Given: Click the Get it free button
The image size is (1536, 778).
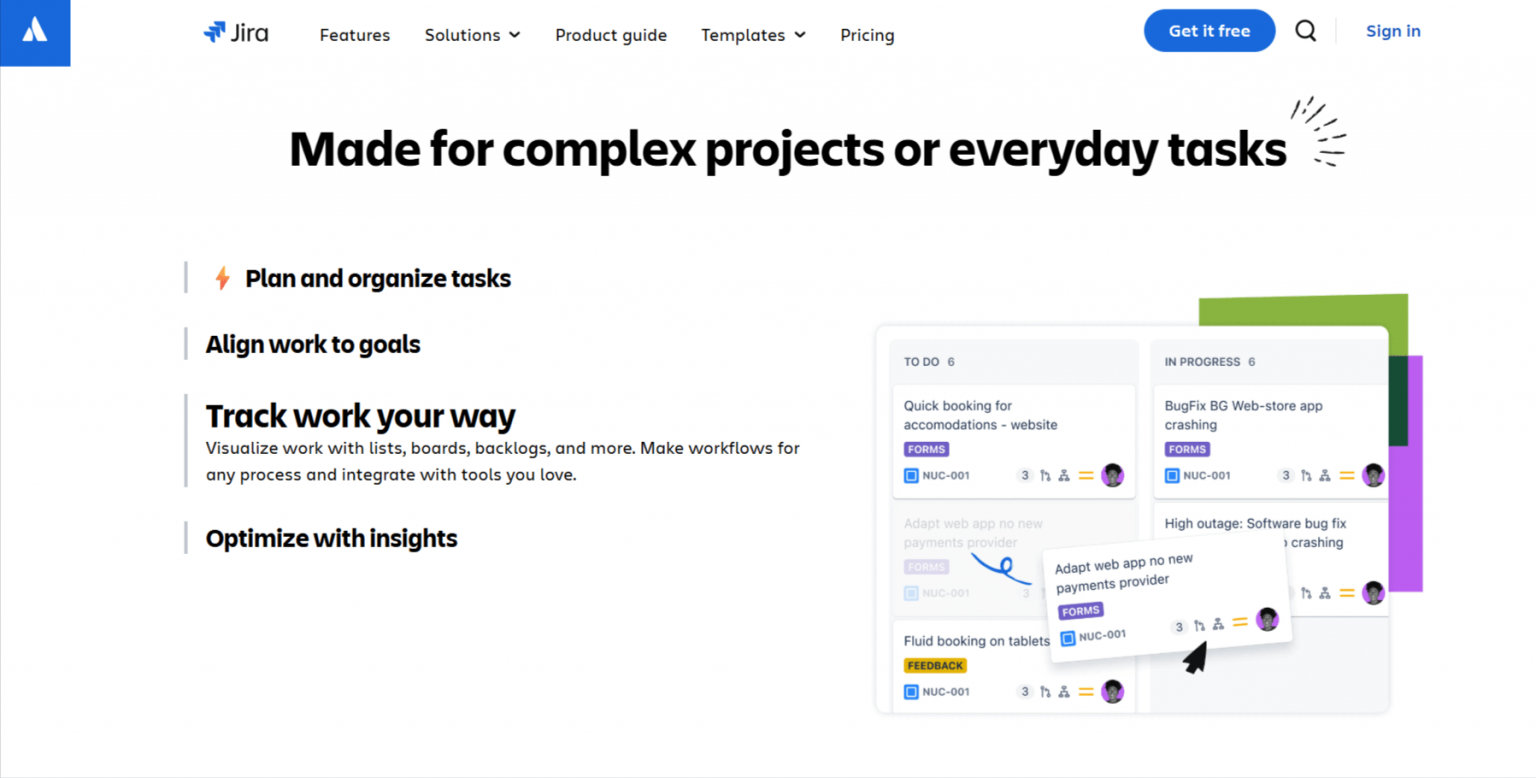Looking at the screenshot, I should [x=1209, y=30].
